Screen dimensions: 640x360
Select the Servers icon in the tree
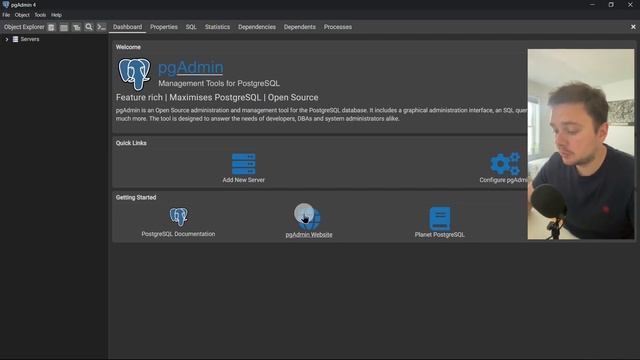pyautogui.click(x=16, y=39)
